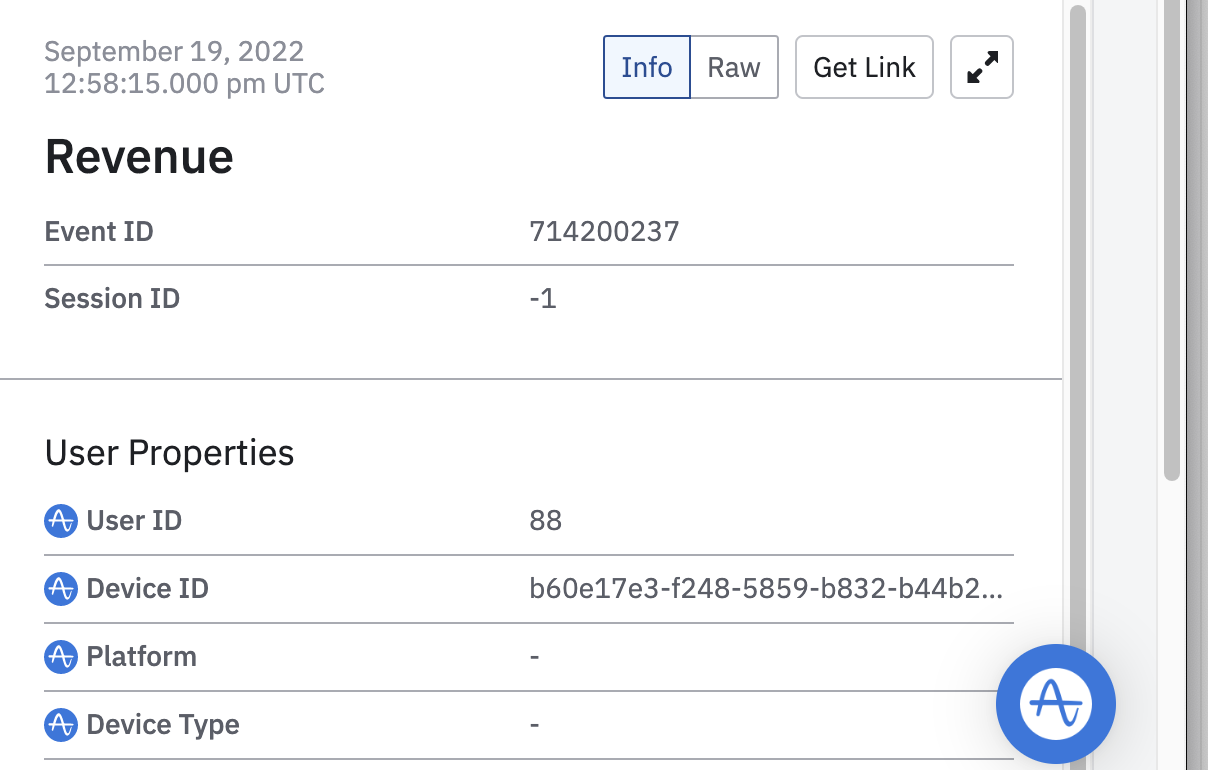Click the Amplitude icon beside Platform
This screenshot has width=1208, height=770.
point(61,657)
